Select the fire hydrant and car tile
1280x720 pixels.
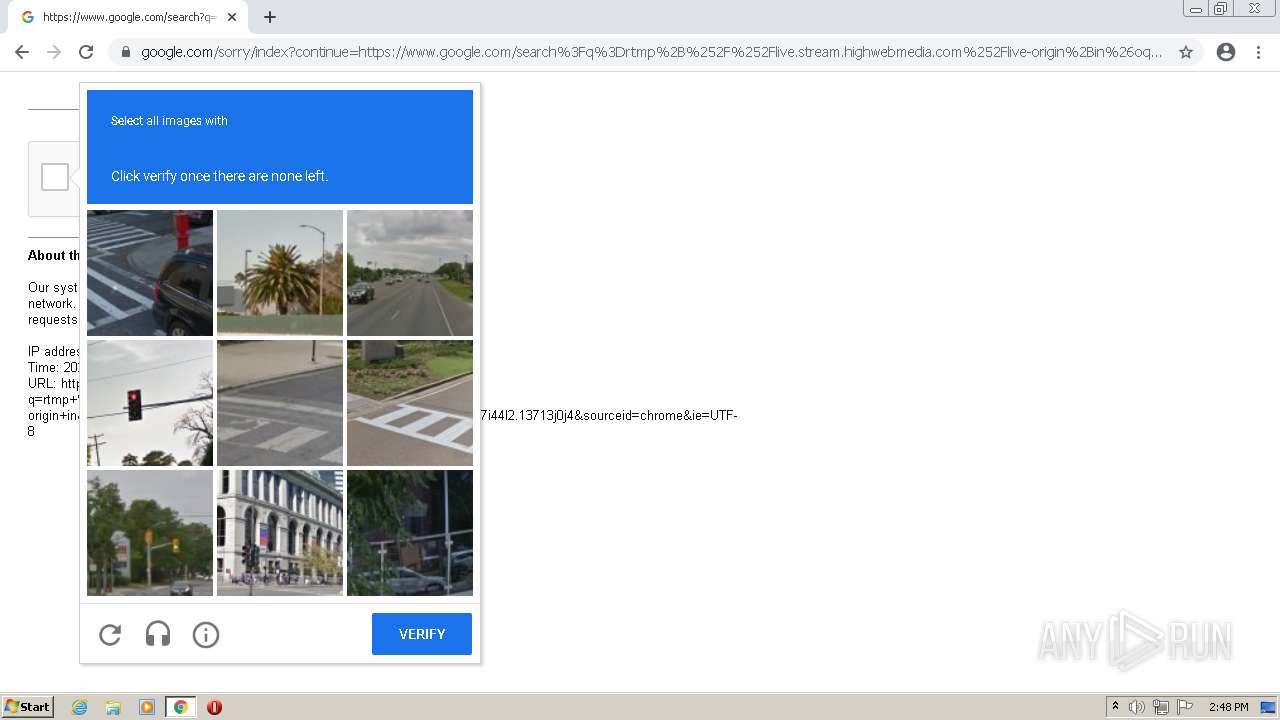(x=150, y=273)
